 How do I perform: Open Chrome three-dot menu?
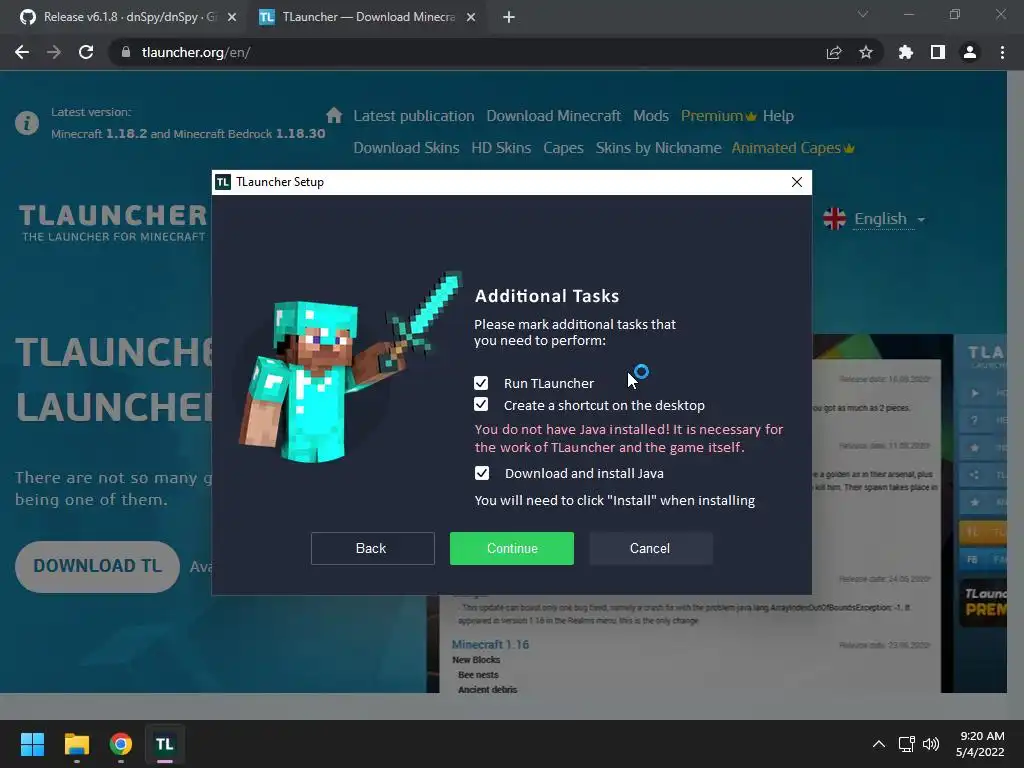click(x=1002, y=52)
